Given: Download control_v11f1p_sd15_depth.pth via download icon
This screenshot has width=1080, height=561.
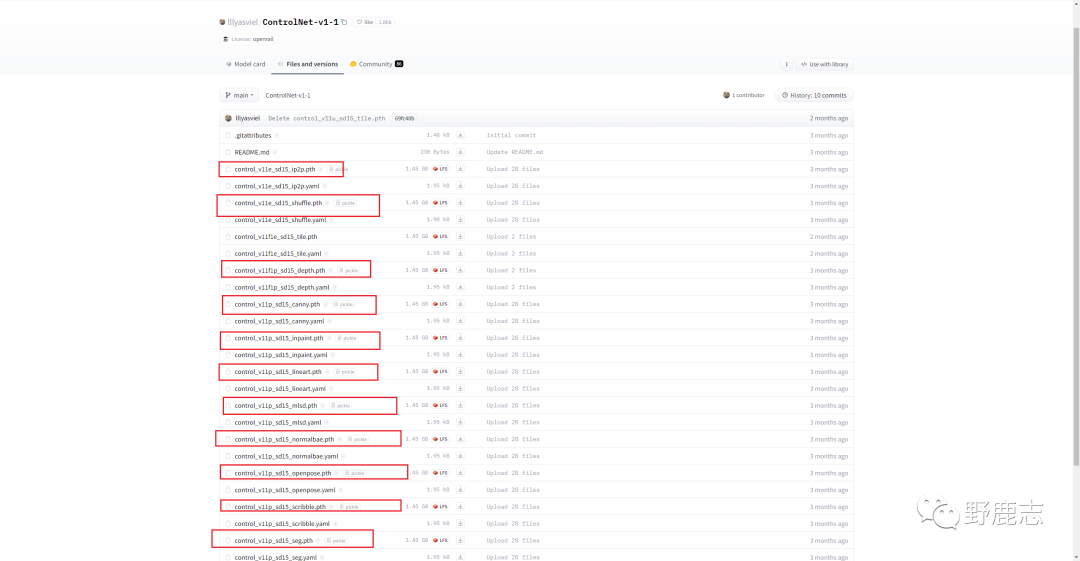Looking at the screenshot, I should (460, 270).
